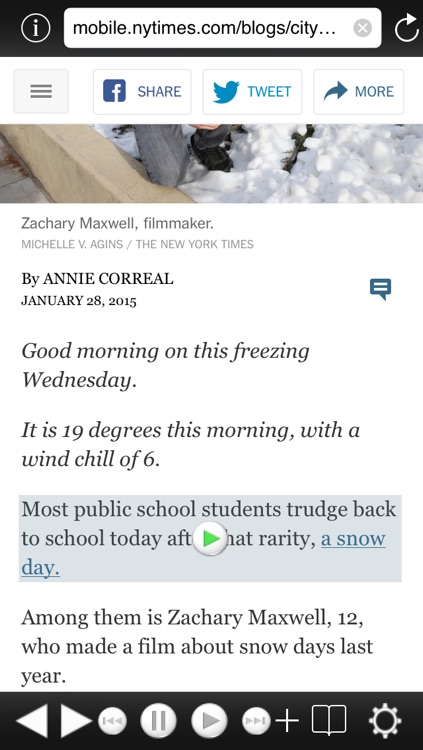Screen dimensions: 423x750
Task: Start speech playback with the play button
Action: tap(209, 720)
